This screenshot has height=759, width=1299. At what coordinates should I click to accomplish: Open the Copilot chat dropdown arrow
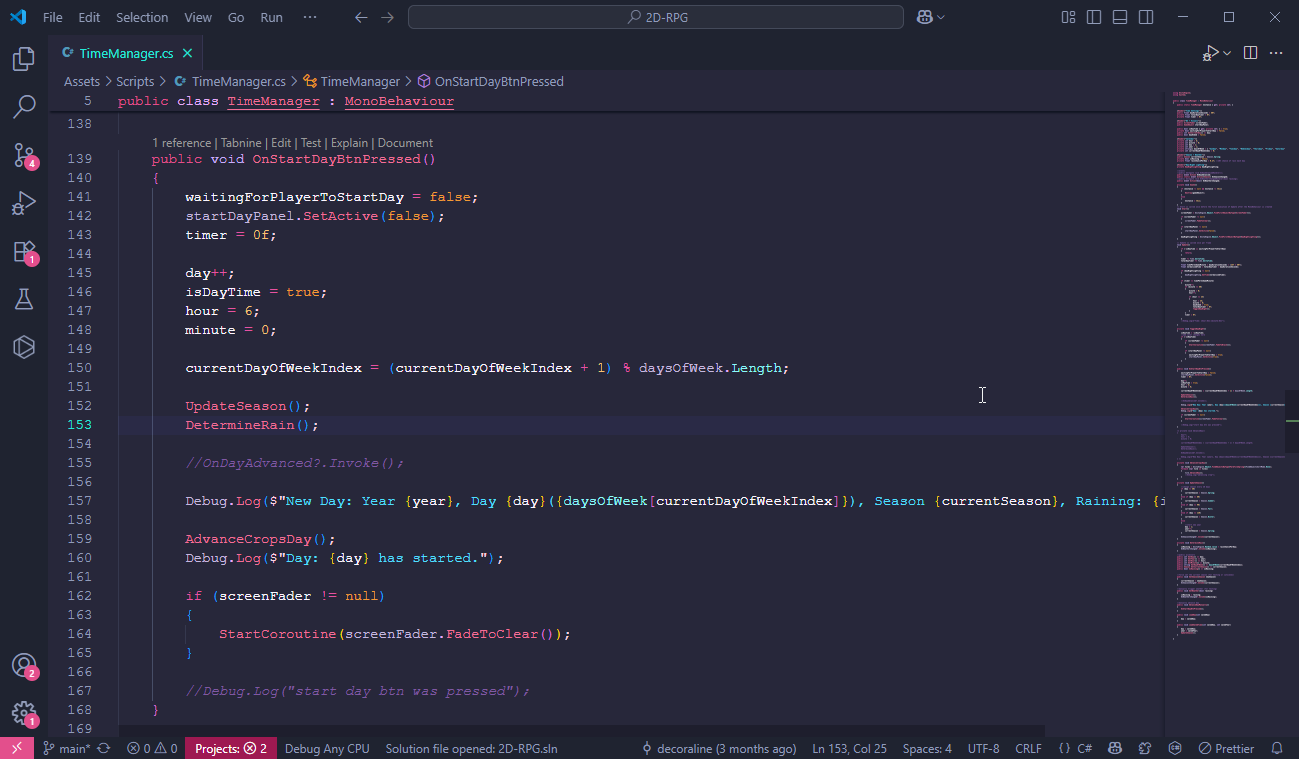tap(941, 17)
